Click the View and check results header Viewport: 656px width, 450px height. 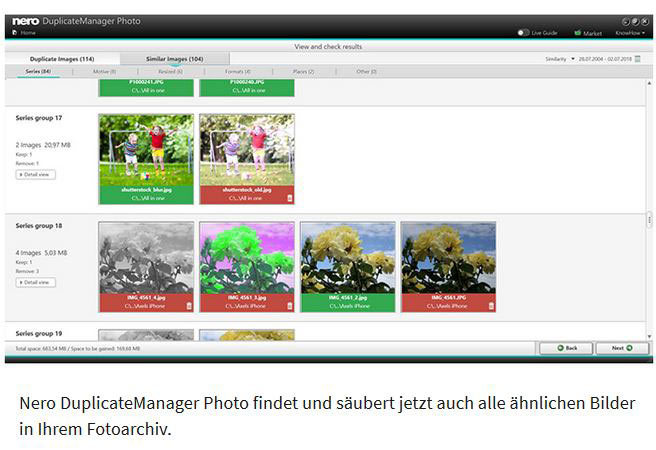click(x=328, y=46)
